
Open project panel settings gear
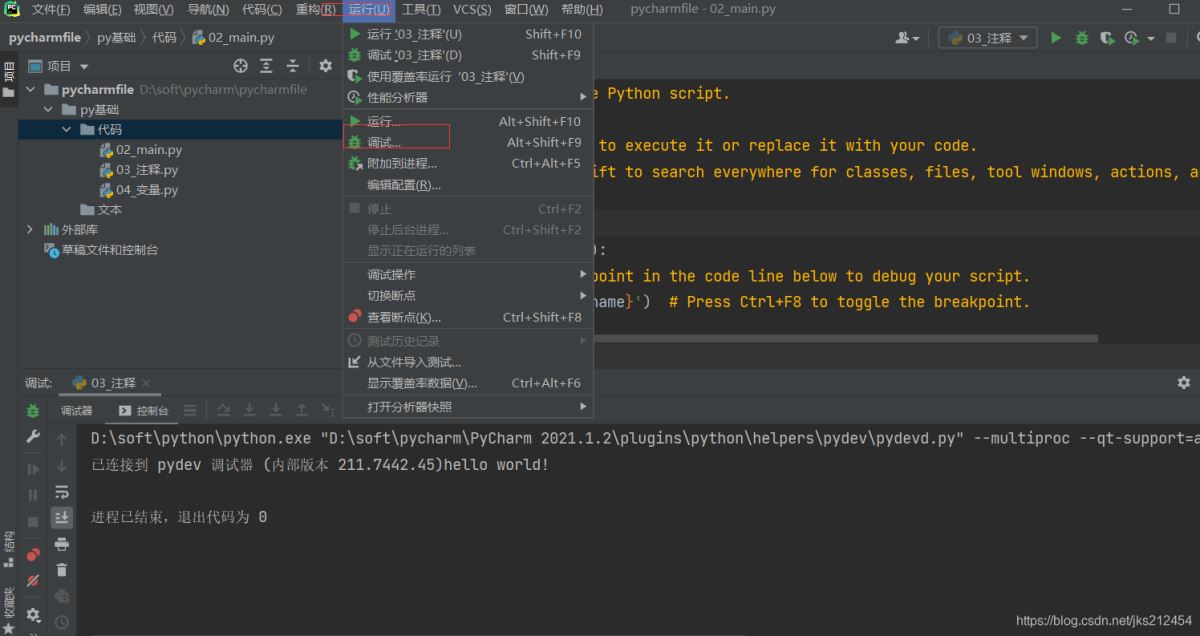[325, 66]
